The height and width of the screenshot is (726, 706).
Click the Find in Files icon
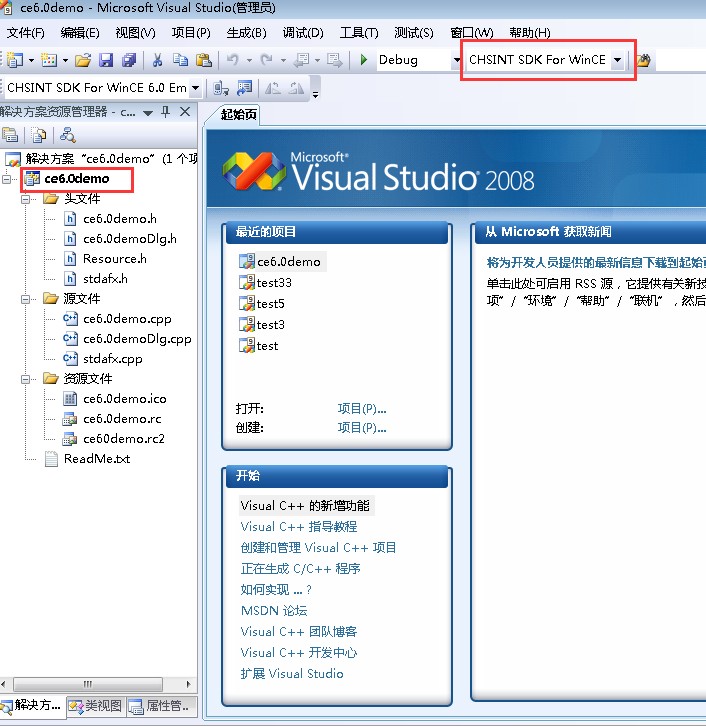click(644, 60)
